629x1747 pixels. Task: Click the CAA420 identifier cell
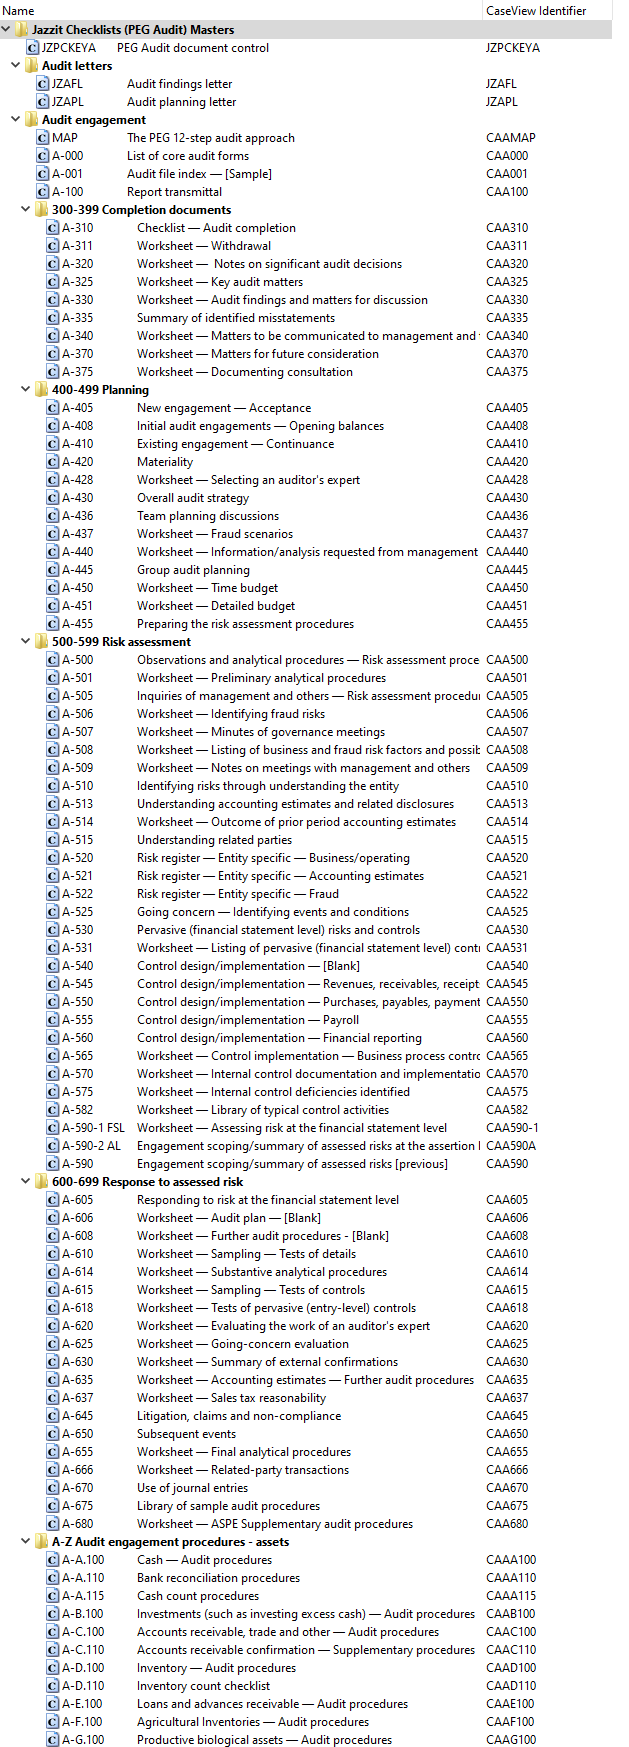coord(507,462)
